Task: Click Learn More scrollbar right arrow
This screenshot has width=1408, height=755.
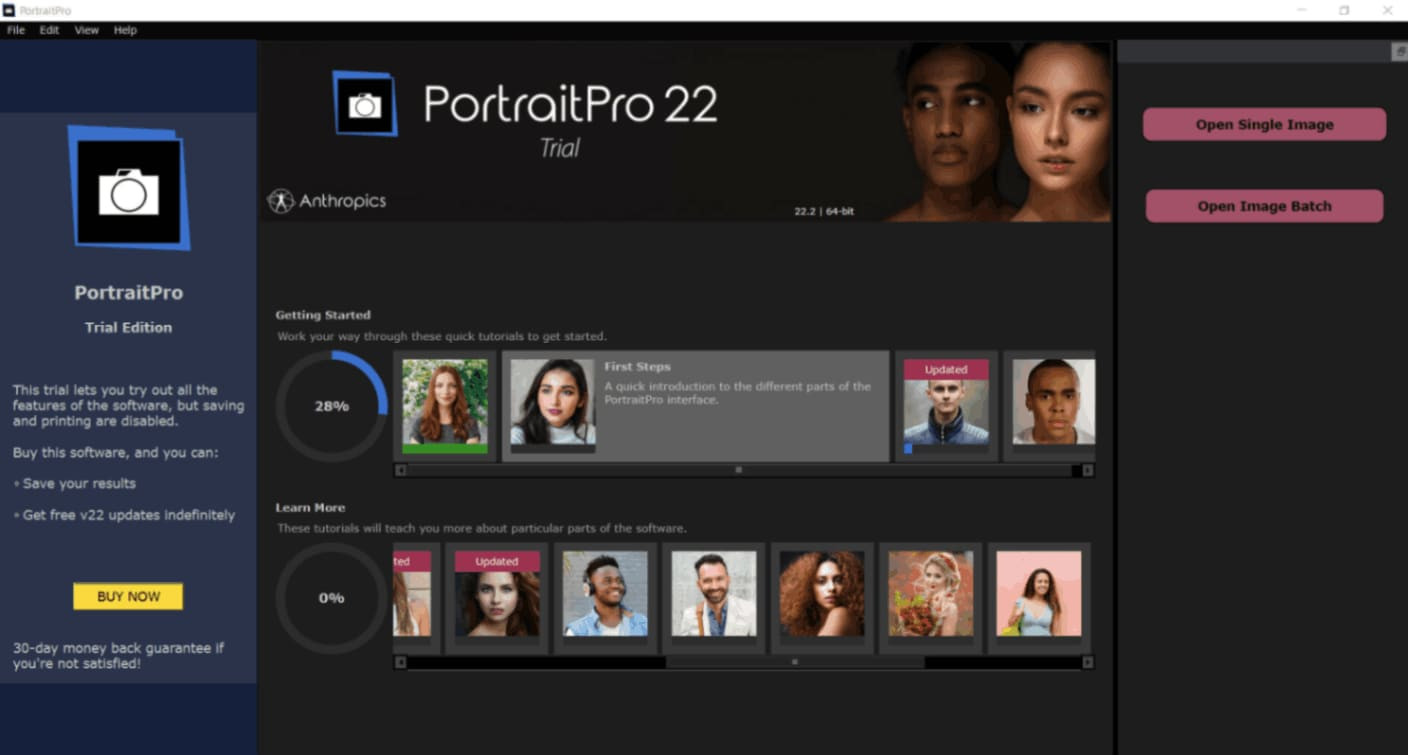Action: pos(1088,662)
